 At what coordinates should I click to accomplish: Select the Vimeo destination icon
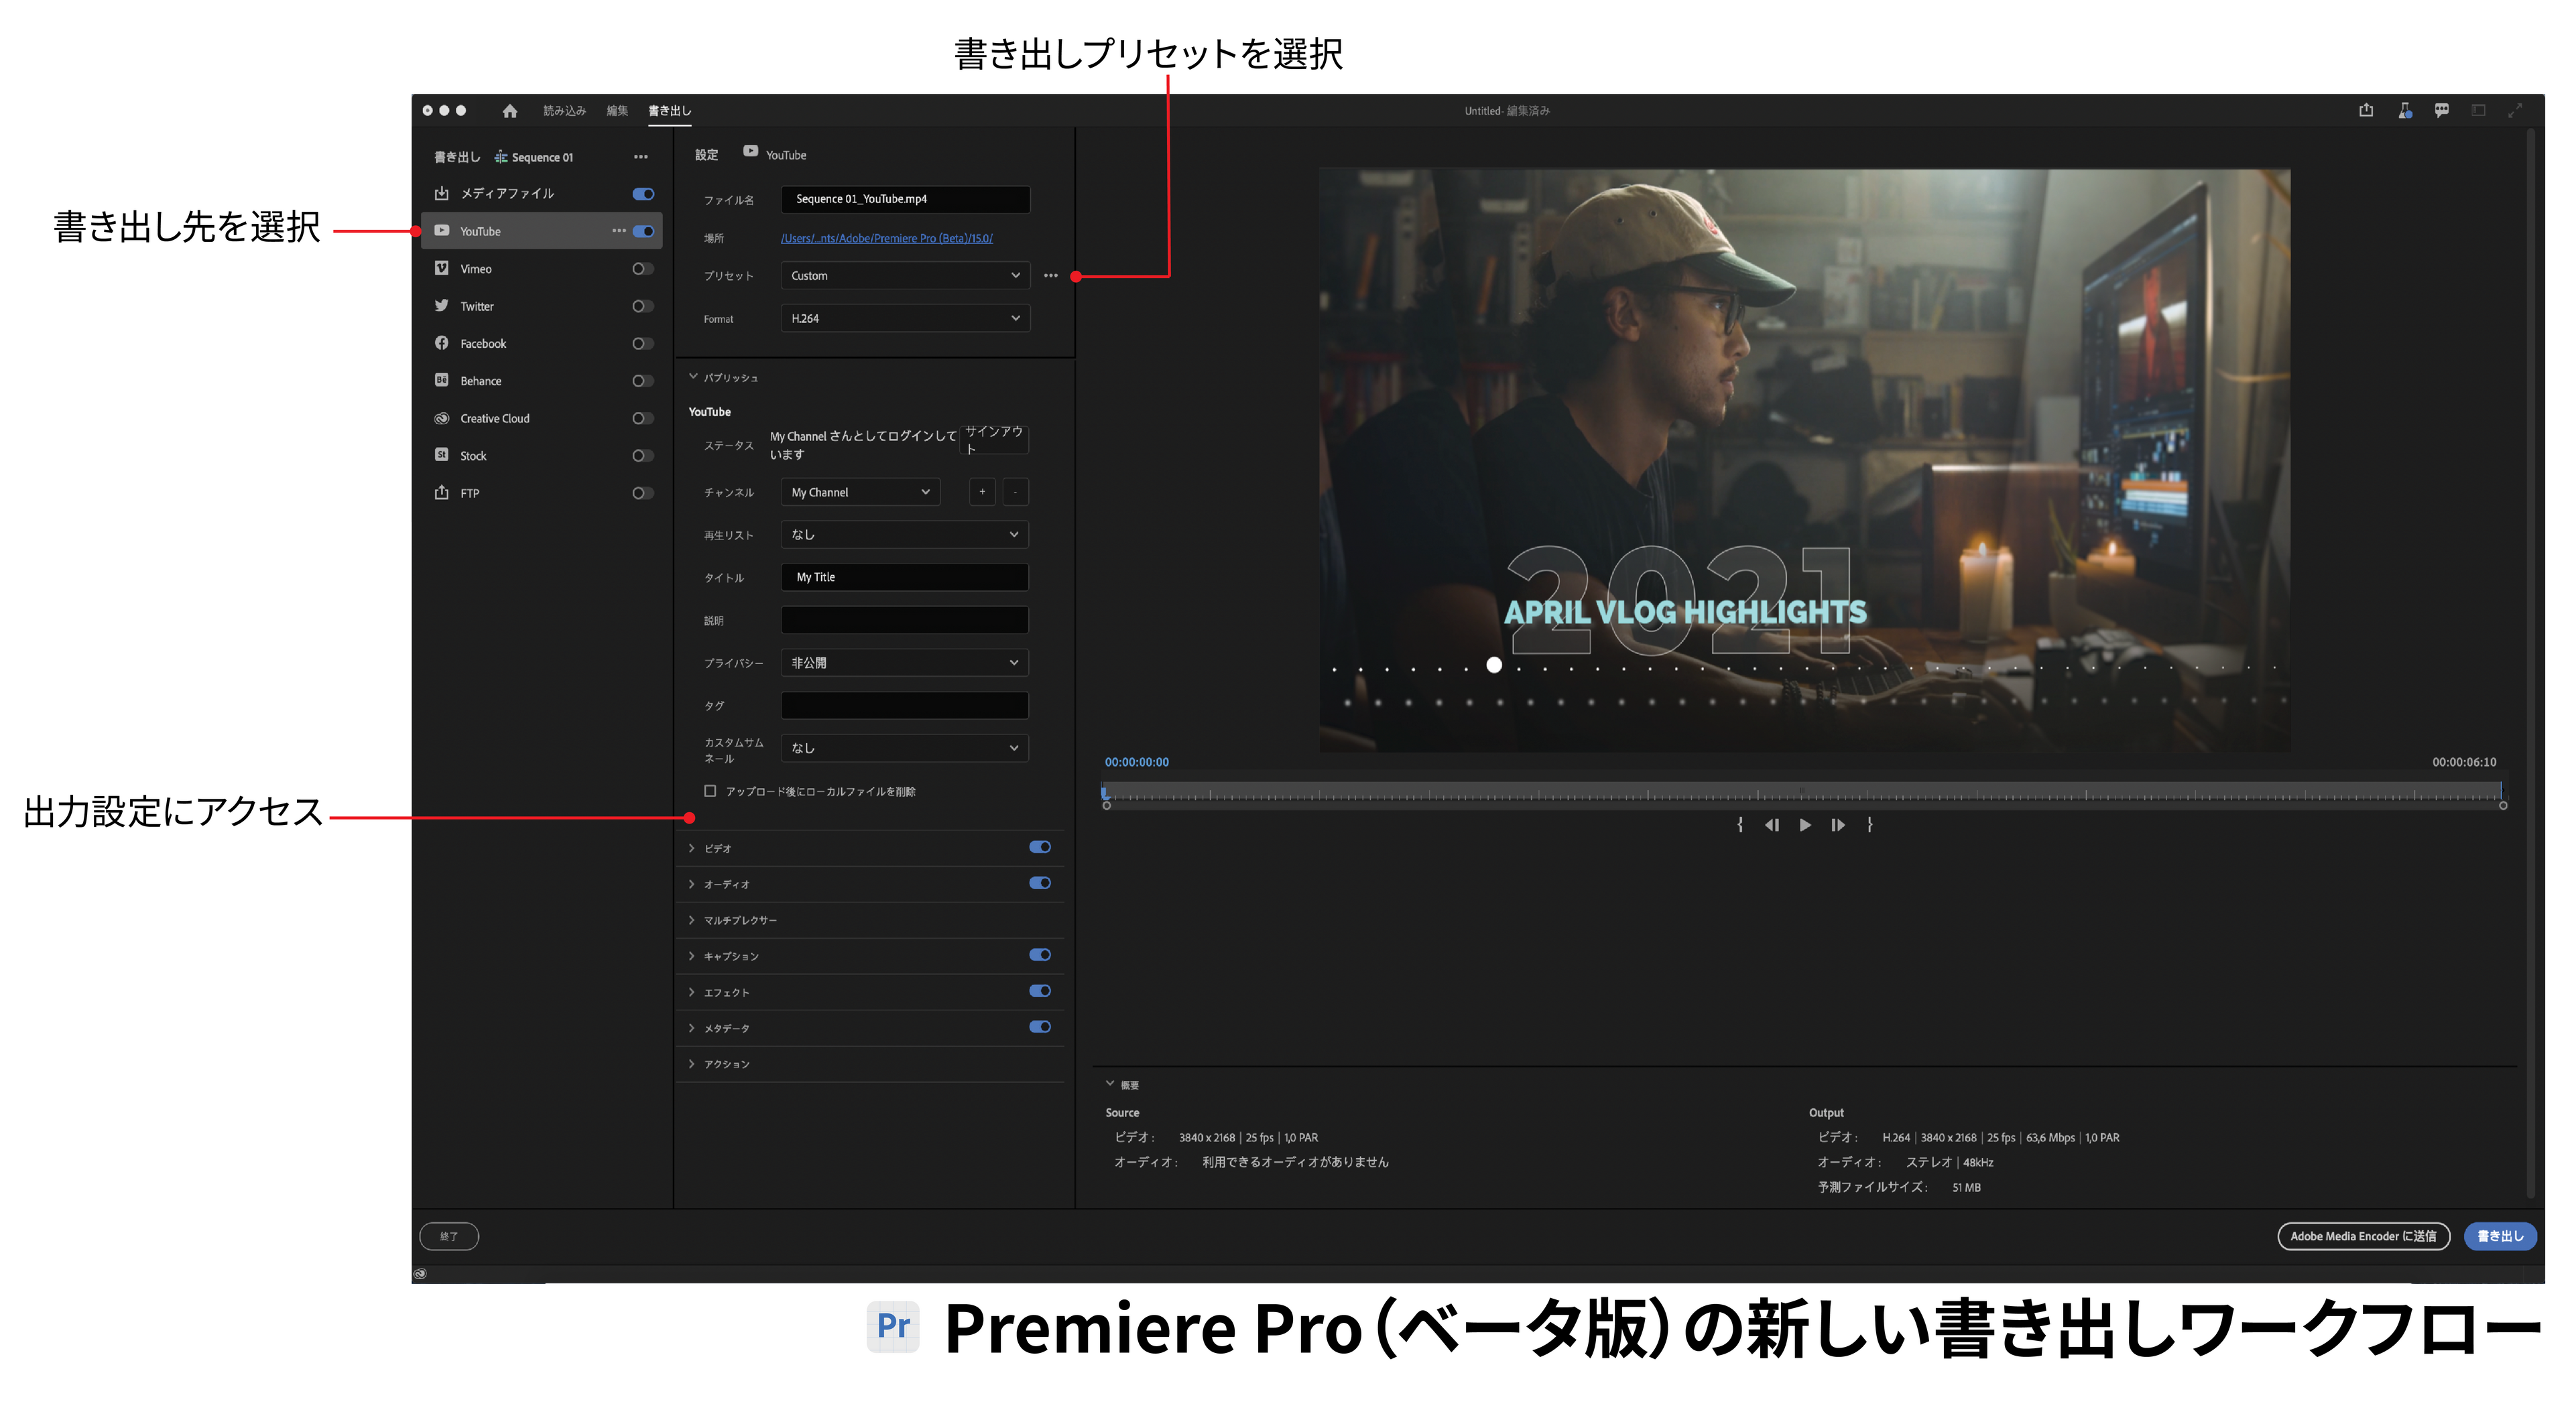[442, 268]
